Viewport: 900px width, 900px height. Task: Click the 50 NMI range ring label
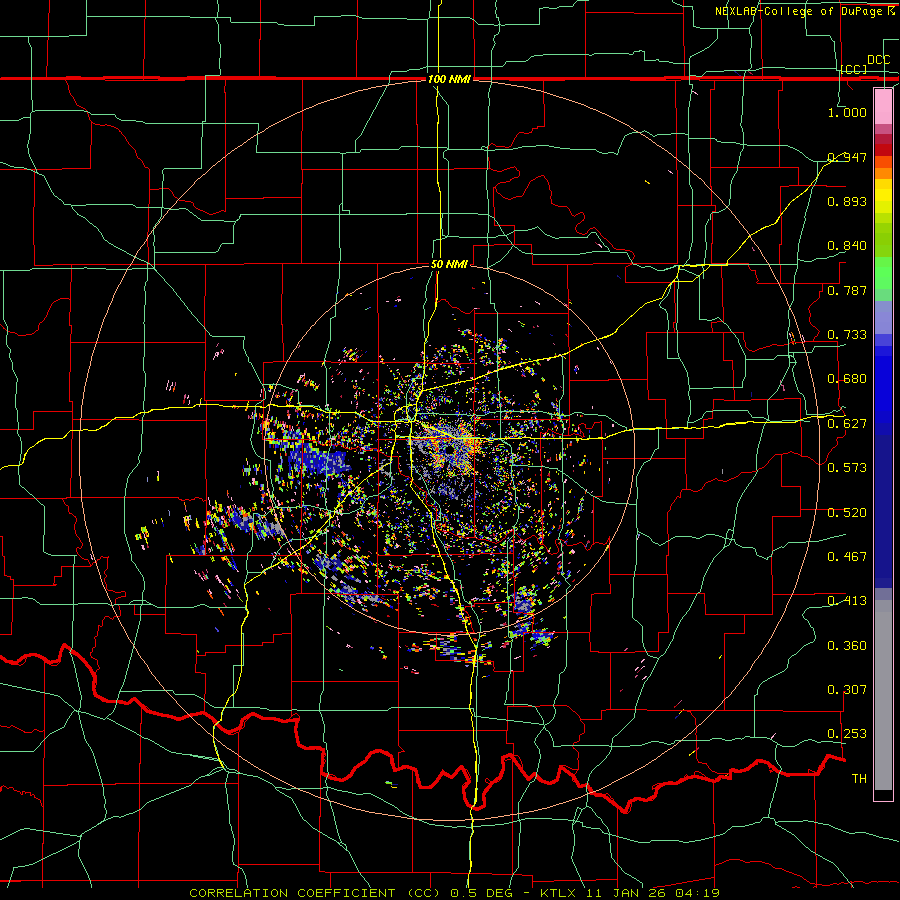click(449, 264)
